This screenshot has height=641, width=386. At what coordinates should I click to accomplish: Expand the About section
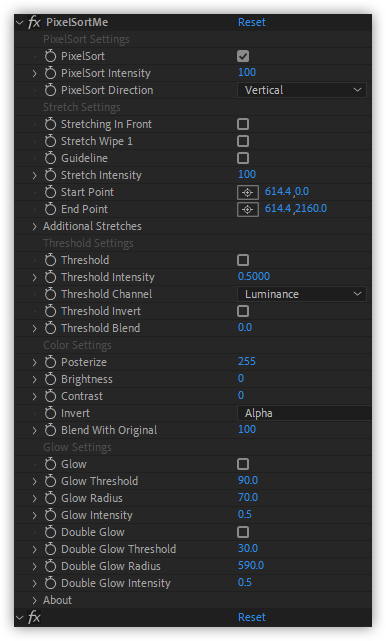point(35,600)
